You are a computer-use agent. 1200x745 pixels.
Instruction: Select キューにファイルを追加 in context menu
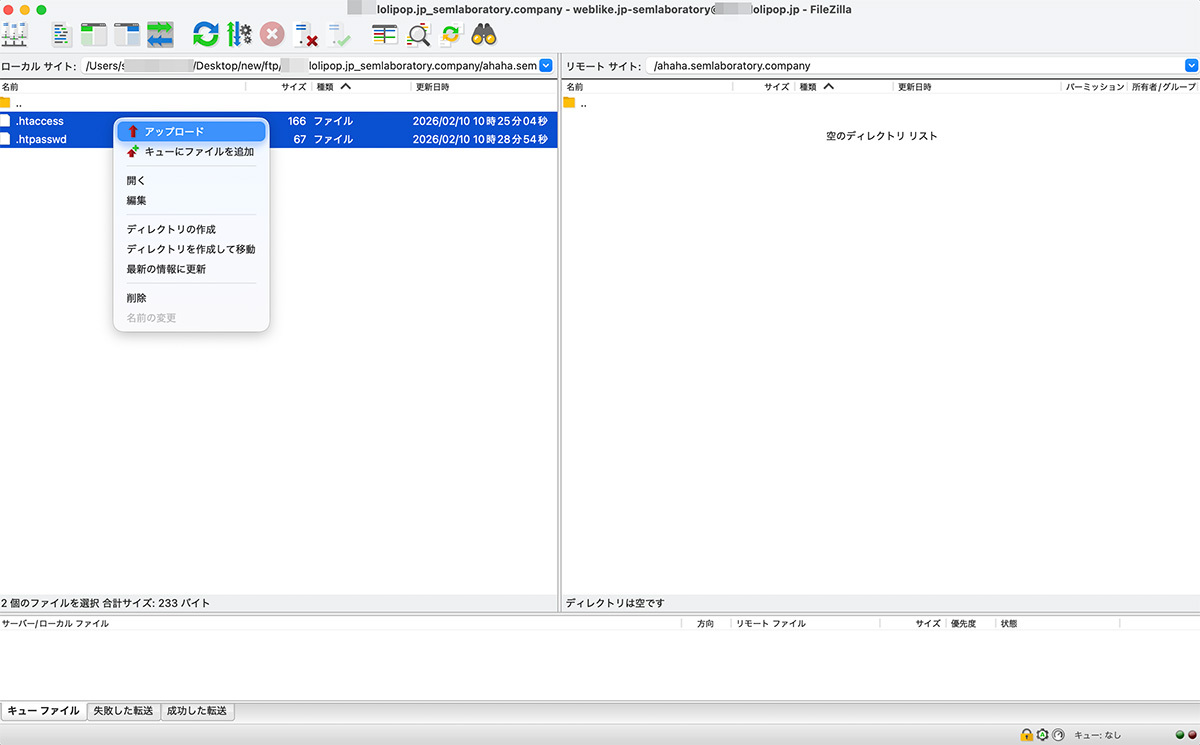coord(198,152)
